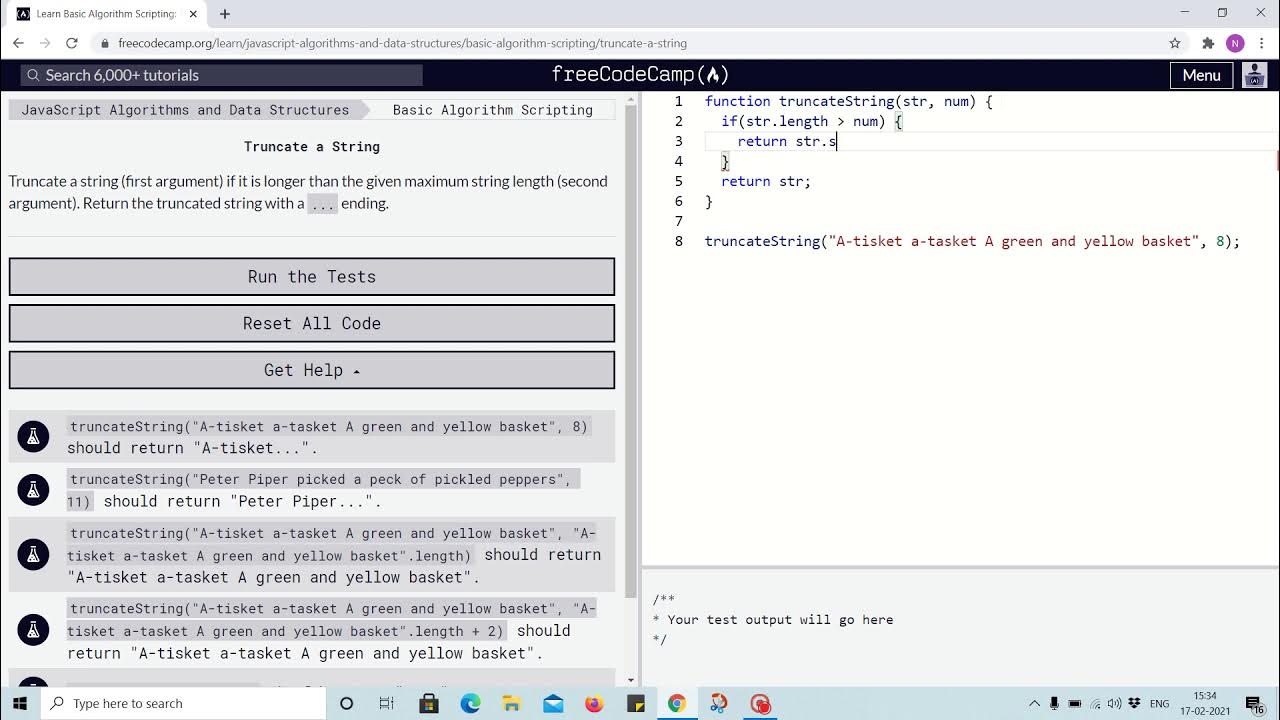
Task: Close the Learn Basic Algorithm Scripting tab
Action: [x=194, y=14]
